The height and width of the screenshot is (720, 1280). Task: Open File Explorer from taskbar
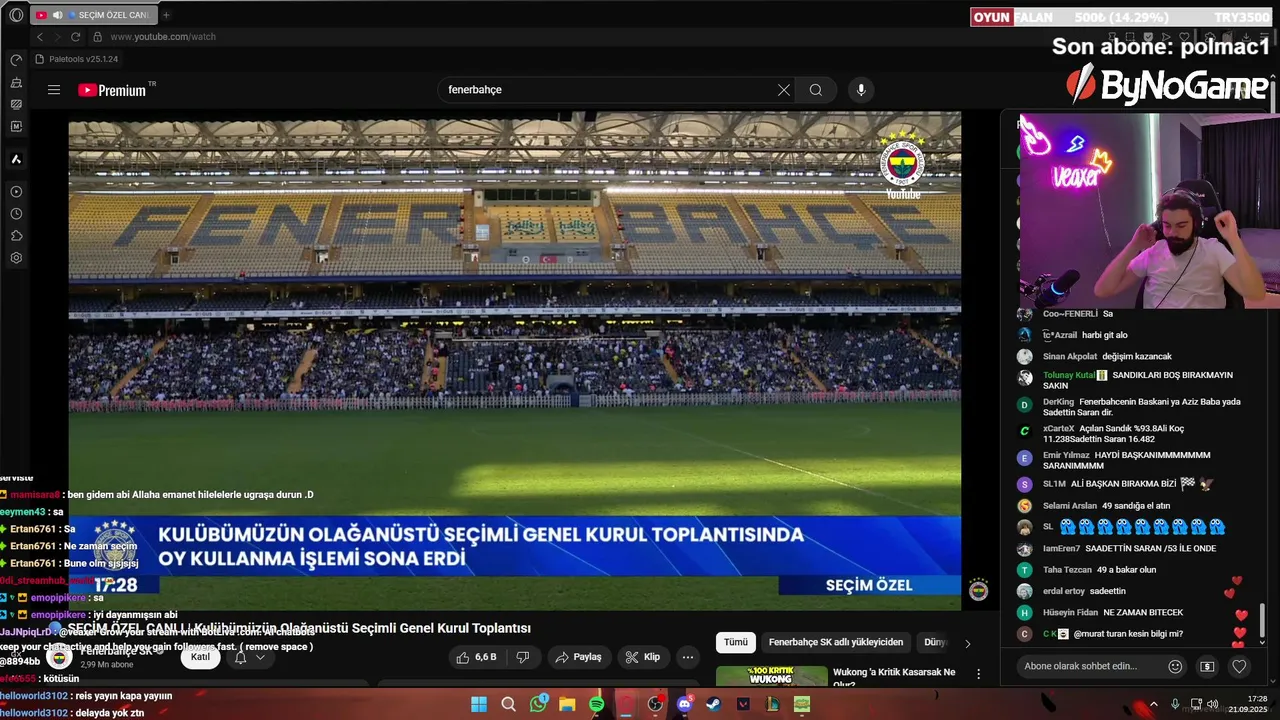coord(567,704)
